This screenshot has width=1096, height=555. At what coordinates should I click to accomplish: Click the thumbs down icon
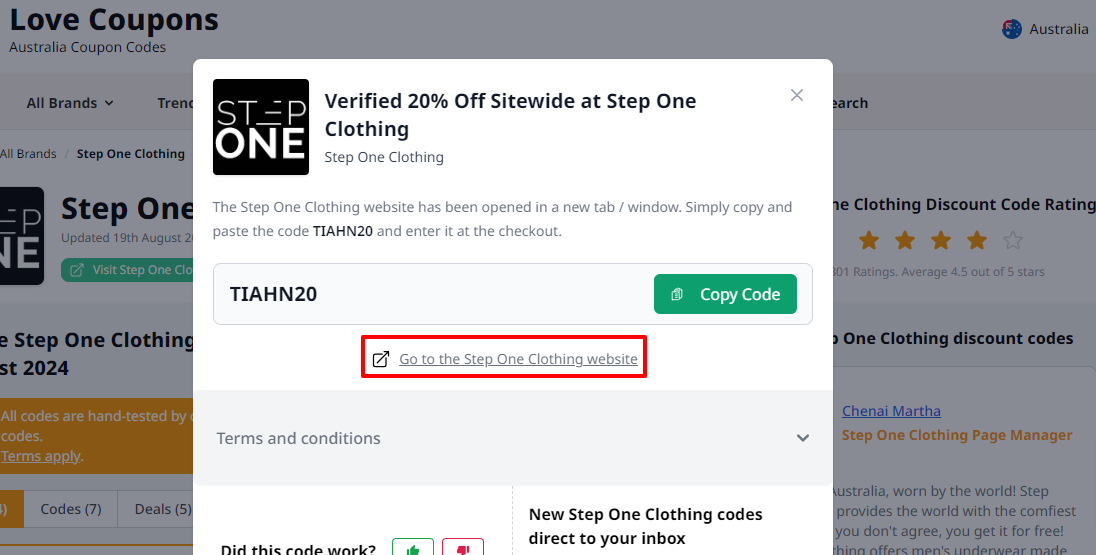[463, 549]
